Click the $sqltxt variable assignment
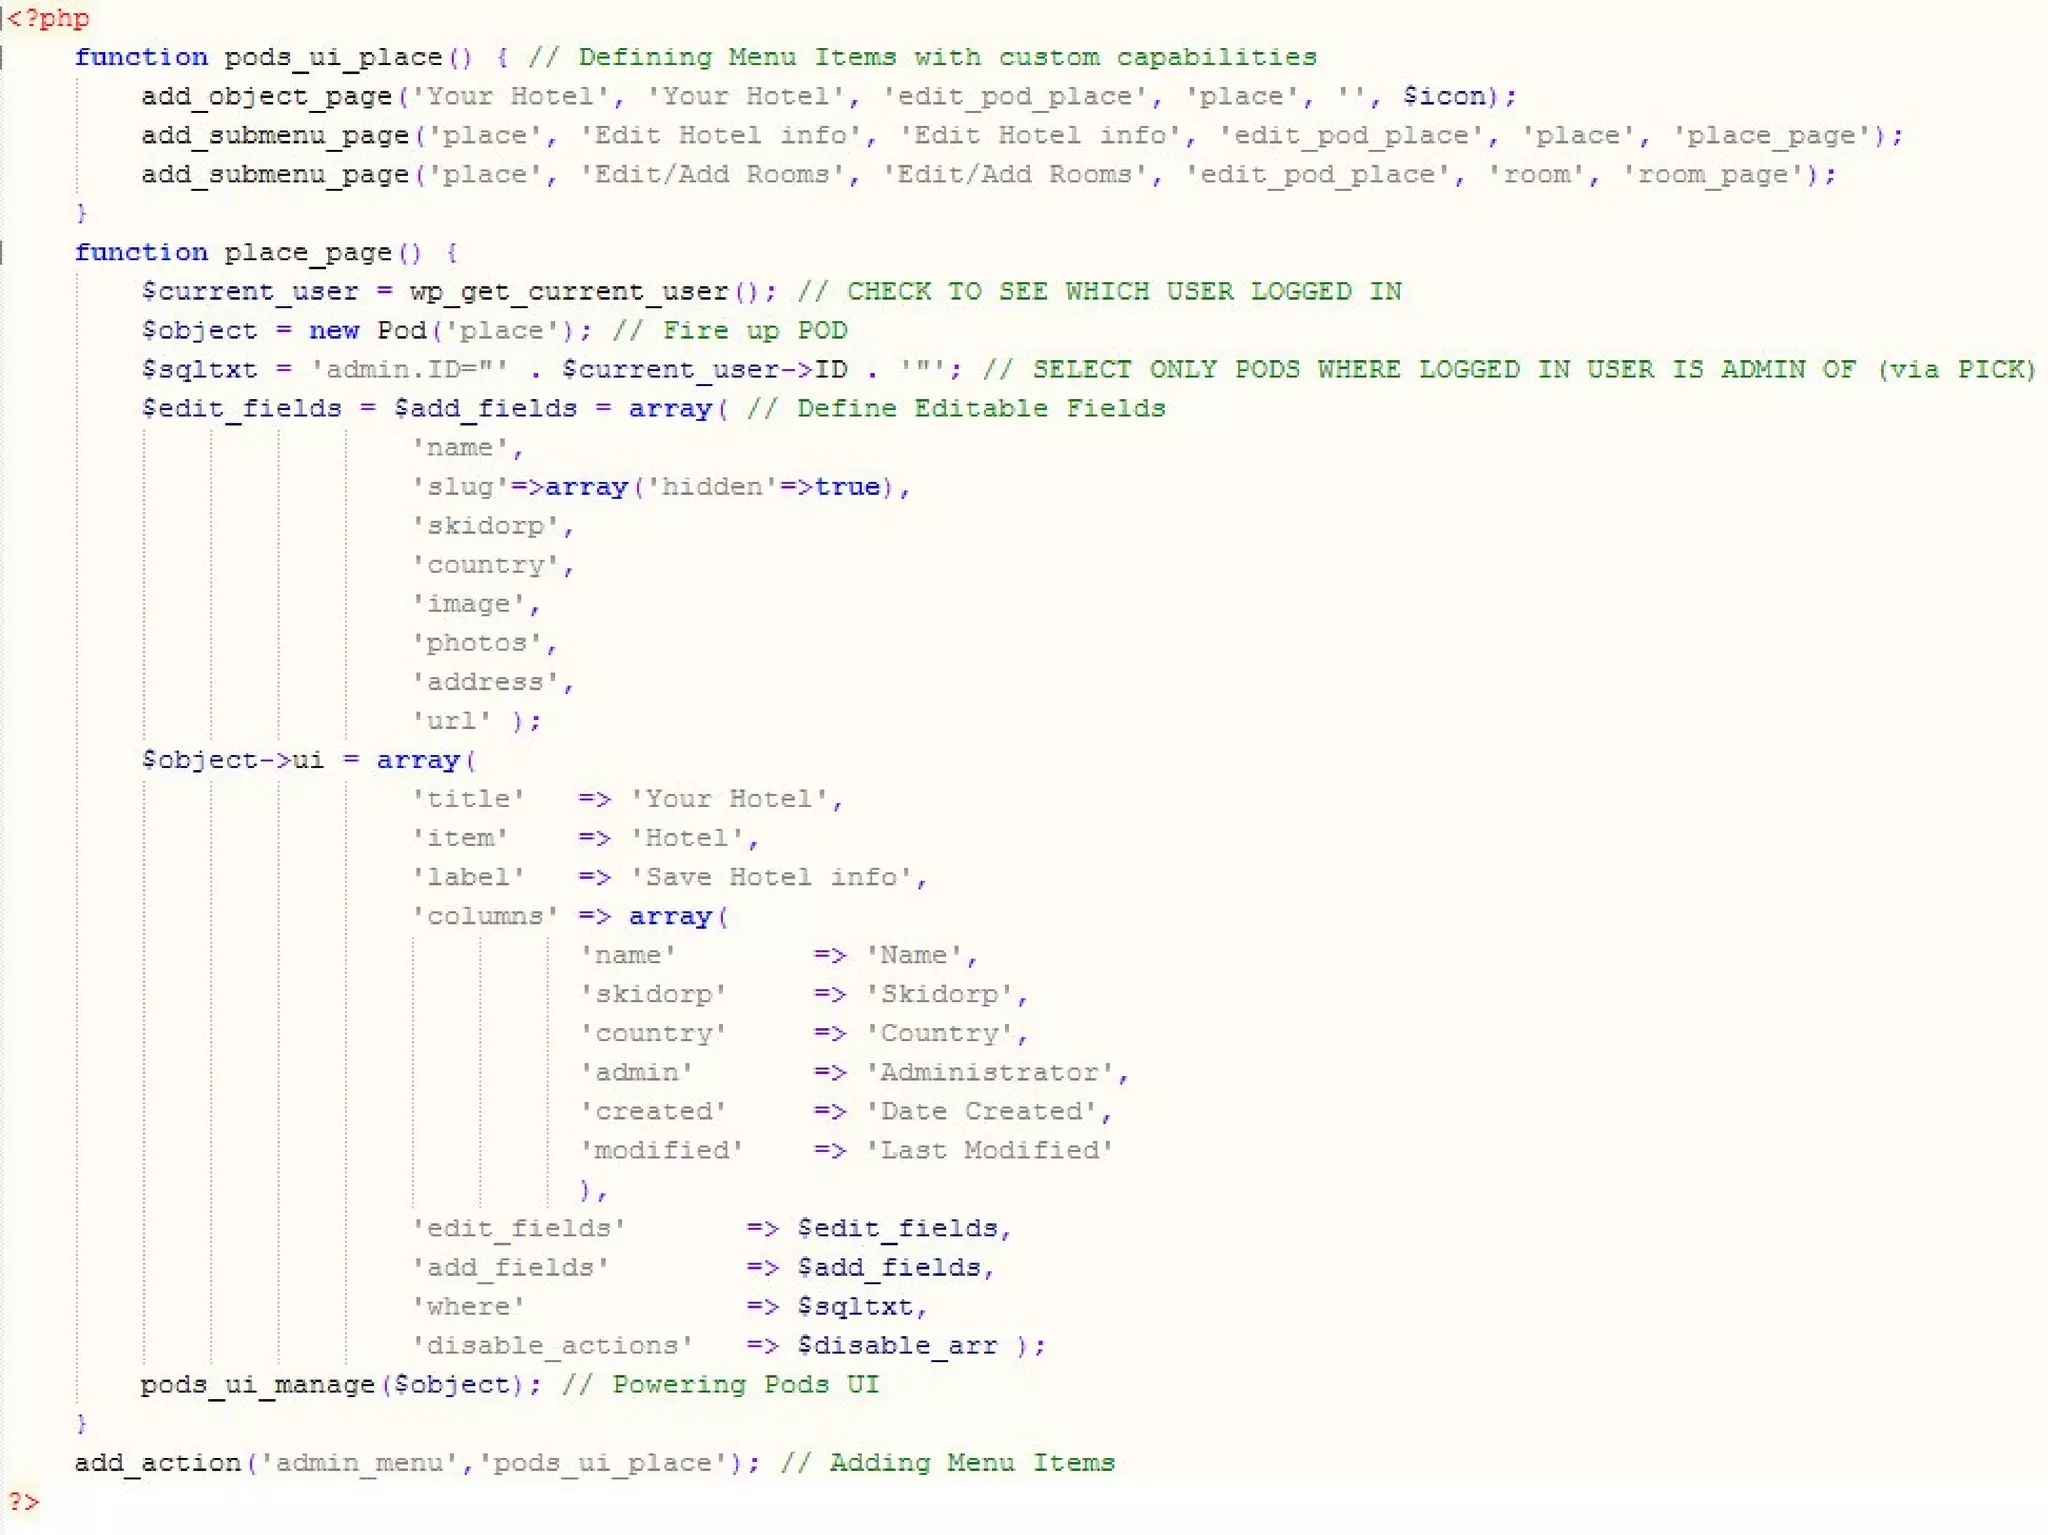This screenshot has height=1535, width=2048. pos(199,369)
